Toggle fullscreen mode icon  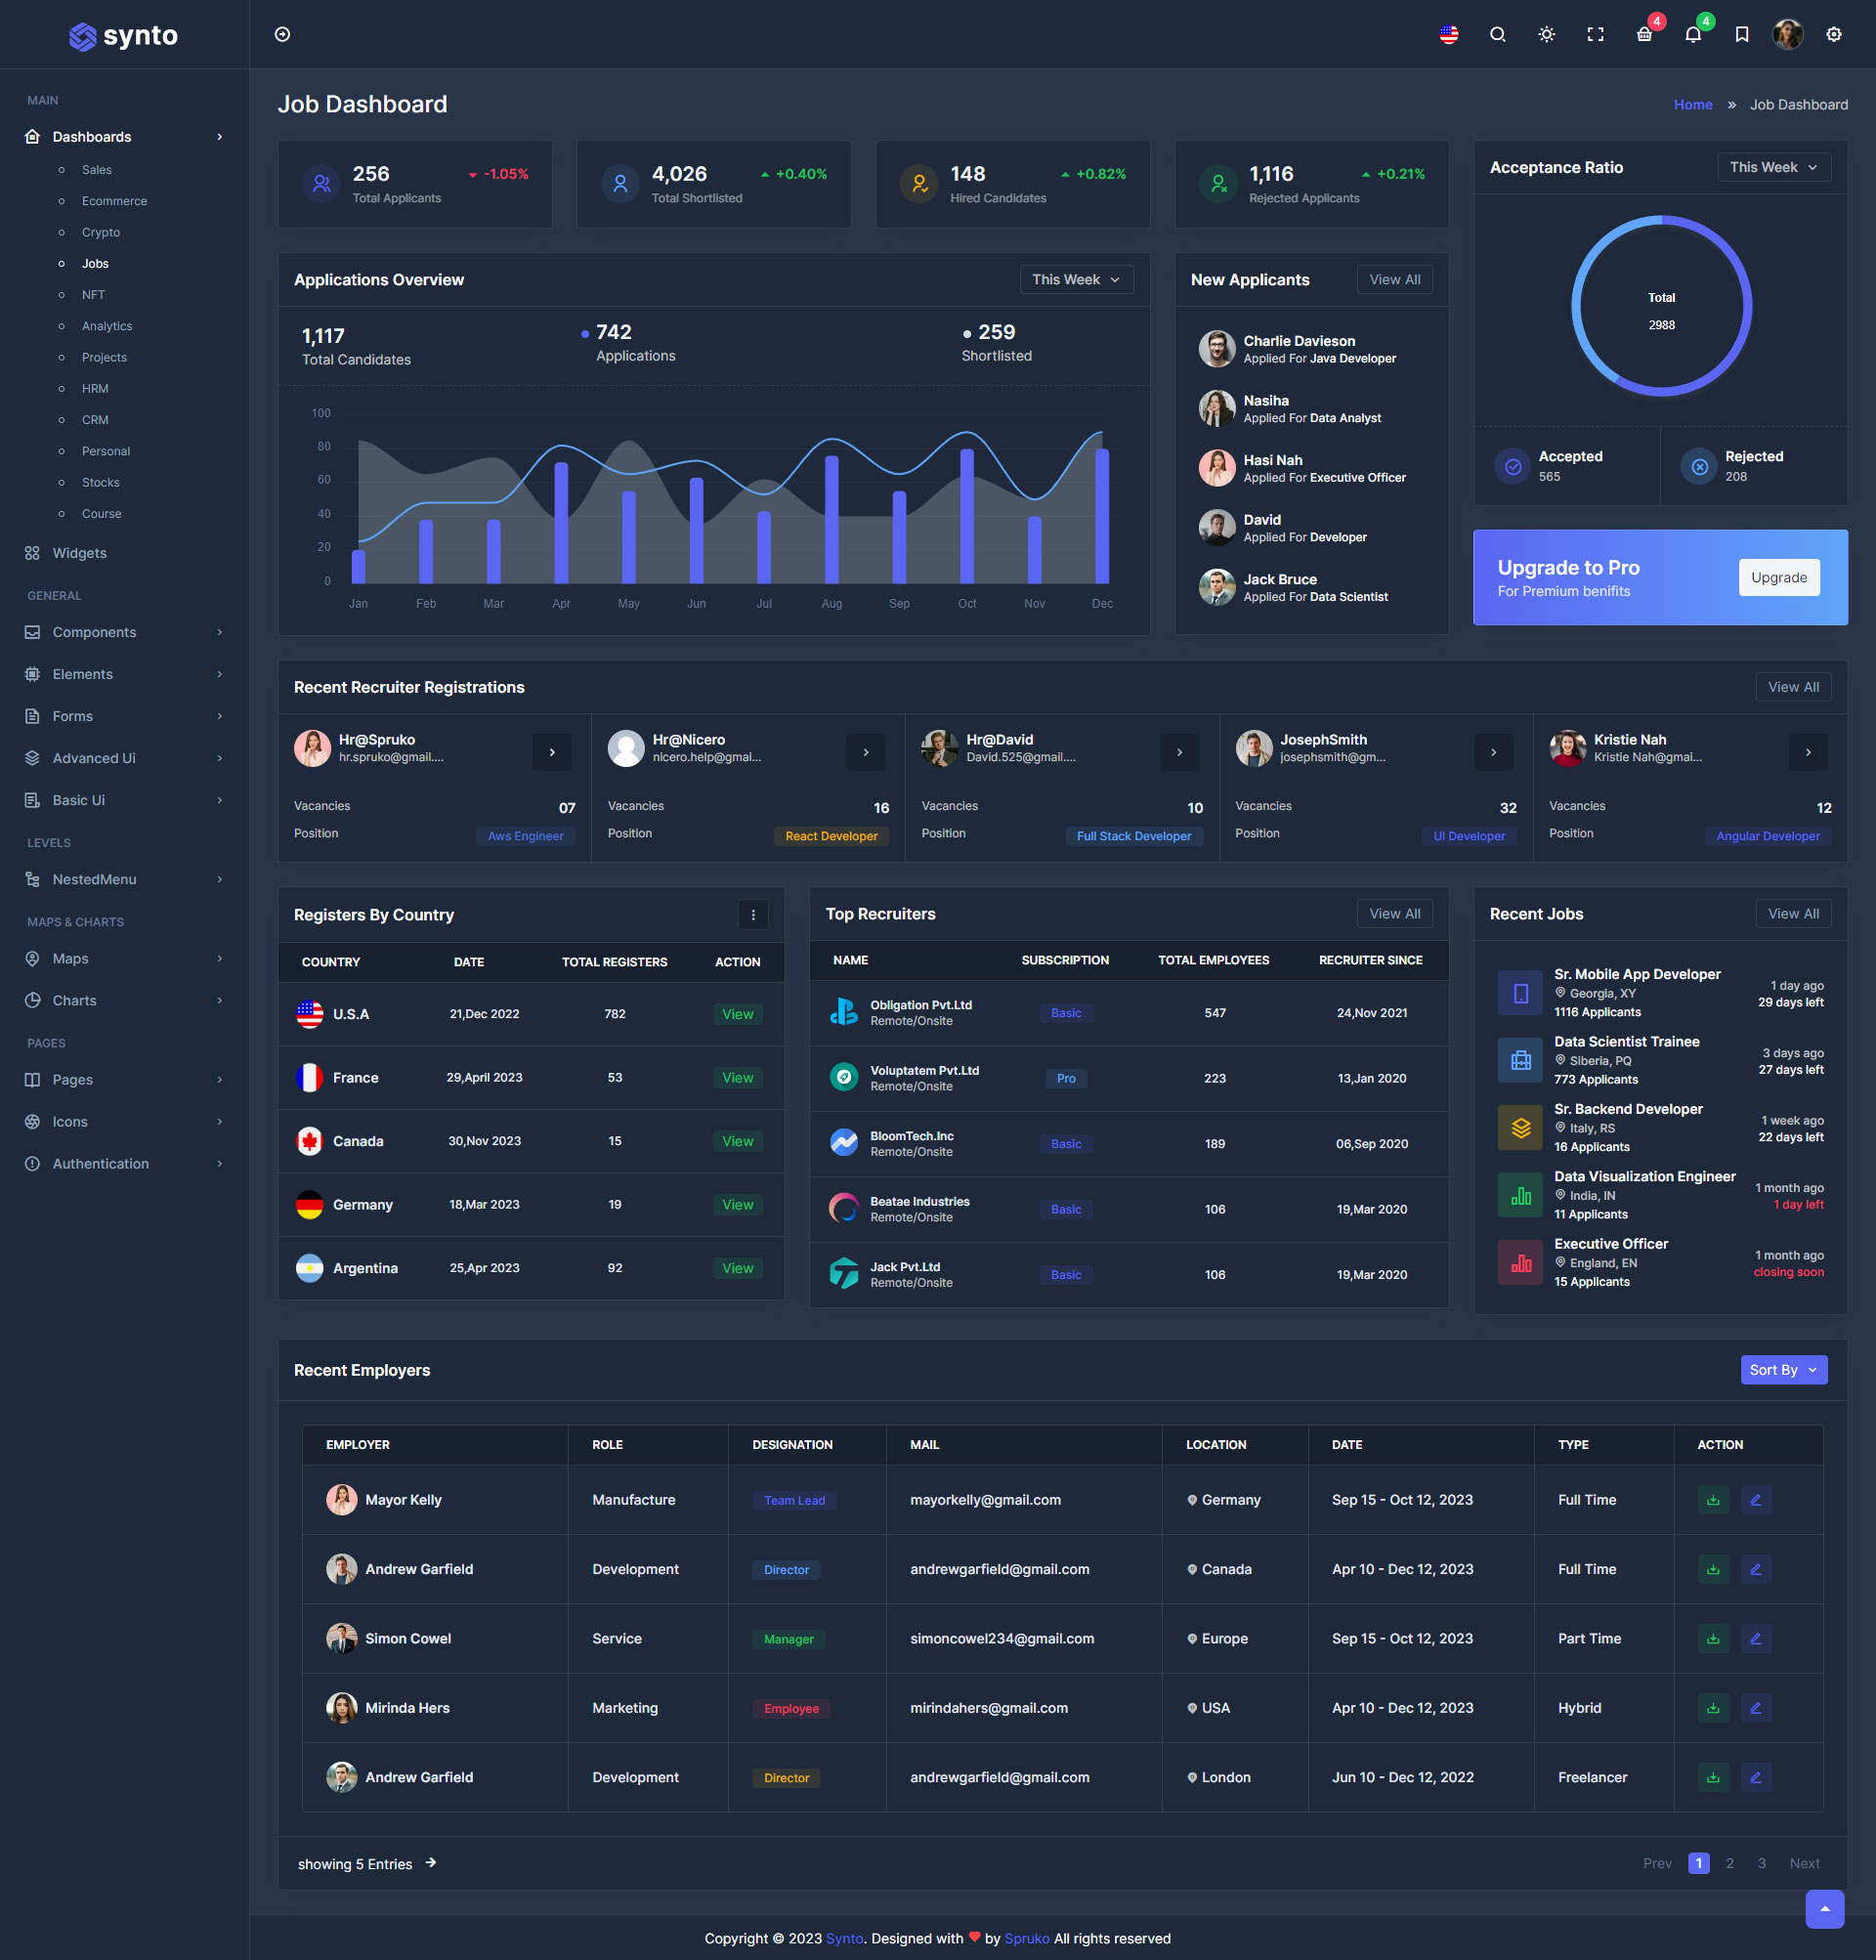click(1595, 35)
